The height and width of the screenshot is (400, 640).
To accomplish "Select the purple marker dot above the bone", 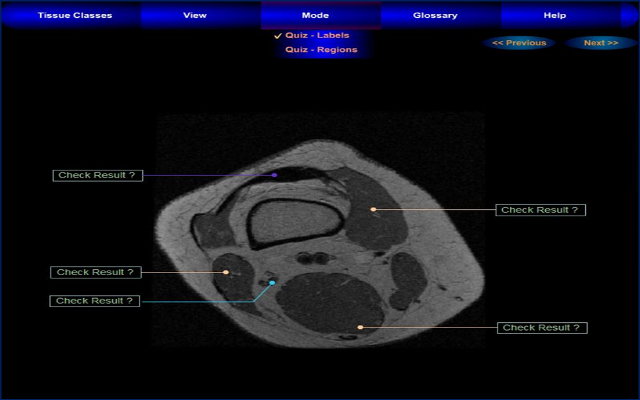I will click(x=275, y=175).
